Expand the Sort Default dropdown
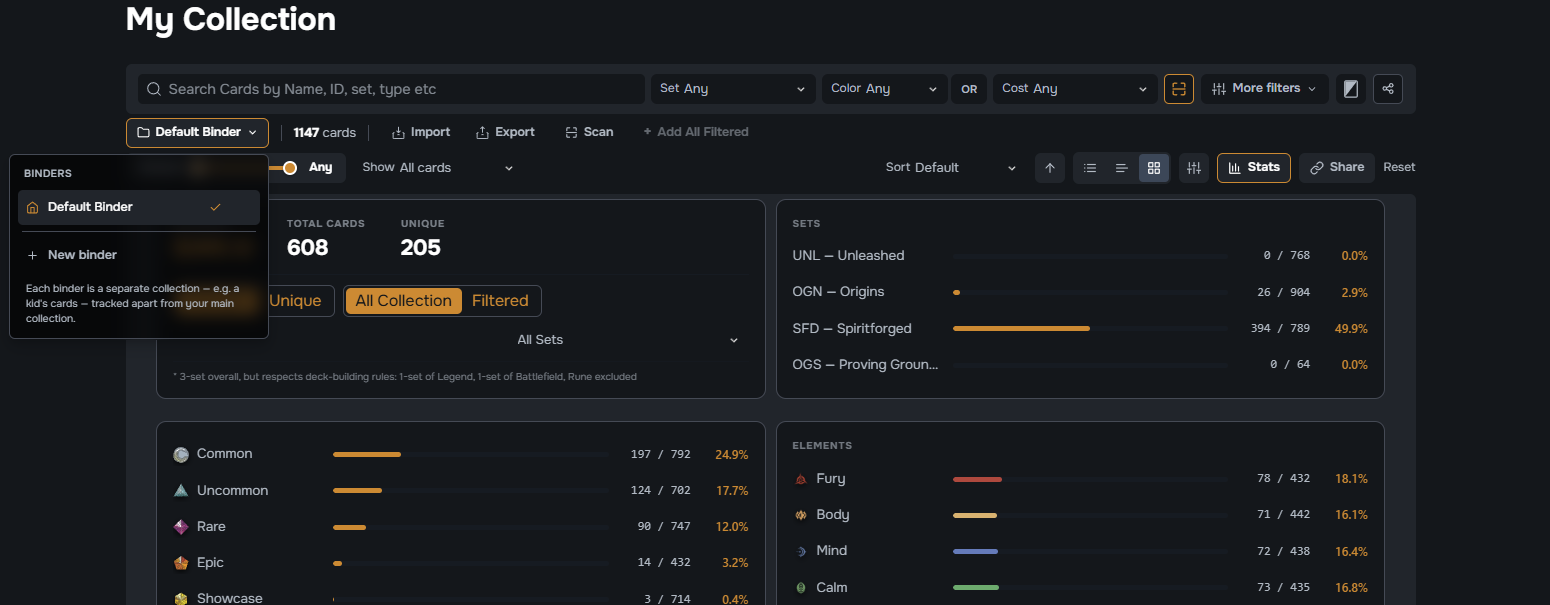This screenshot has height=605, width=1550. tap(950, 168)
